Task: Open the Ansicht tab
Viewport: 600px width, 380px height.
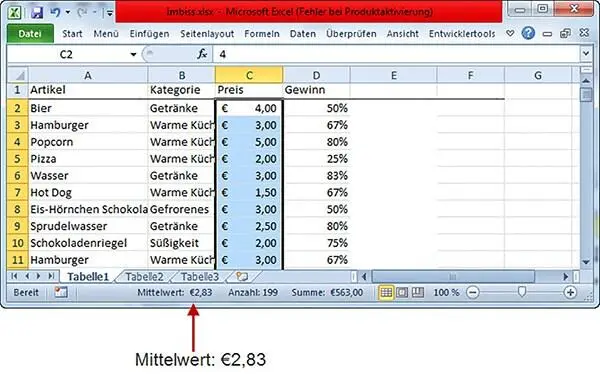Action: click(402, 34)
